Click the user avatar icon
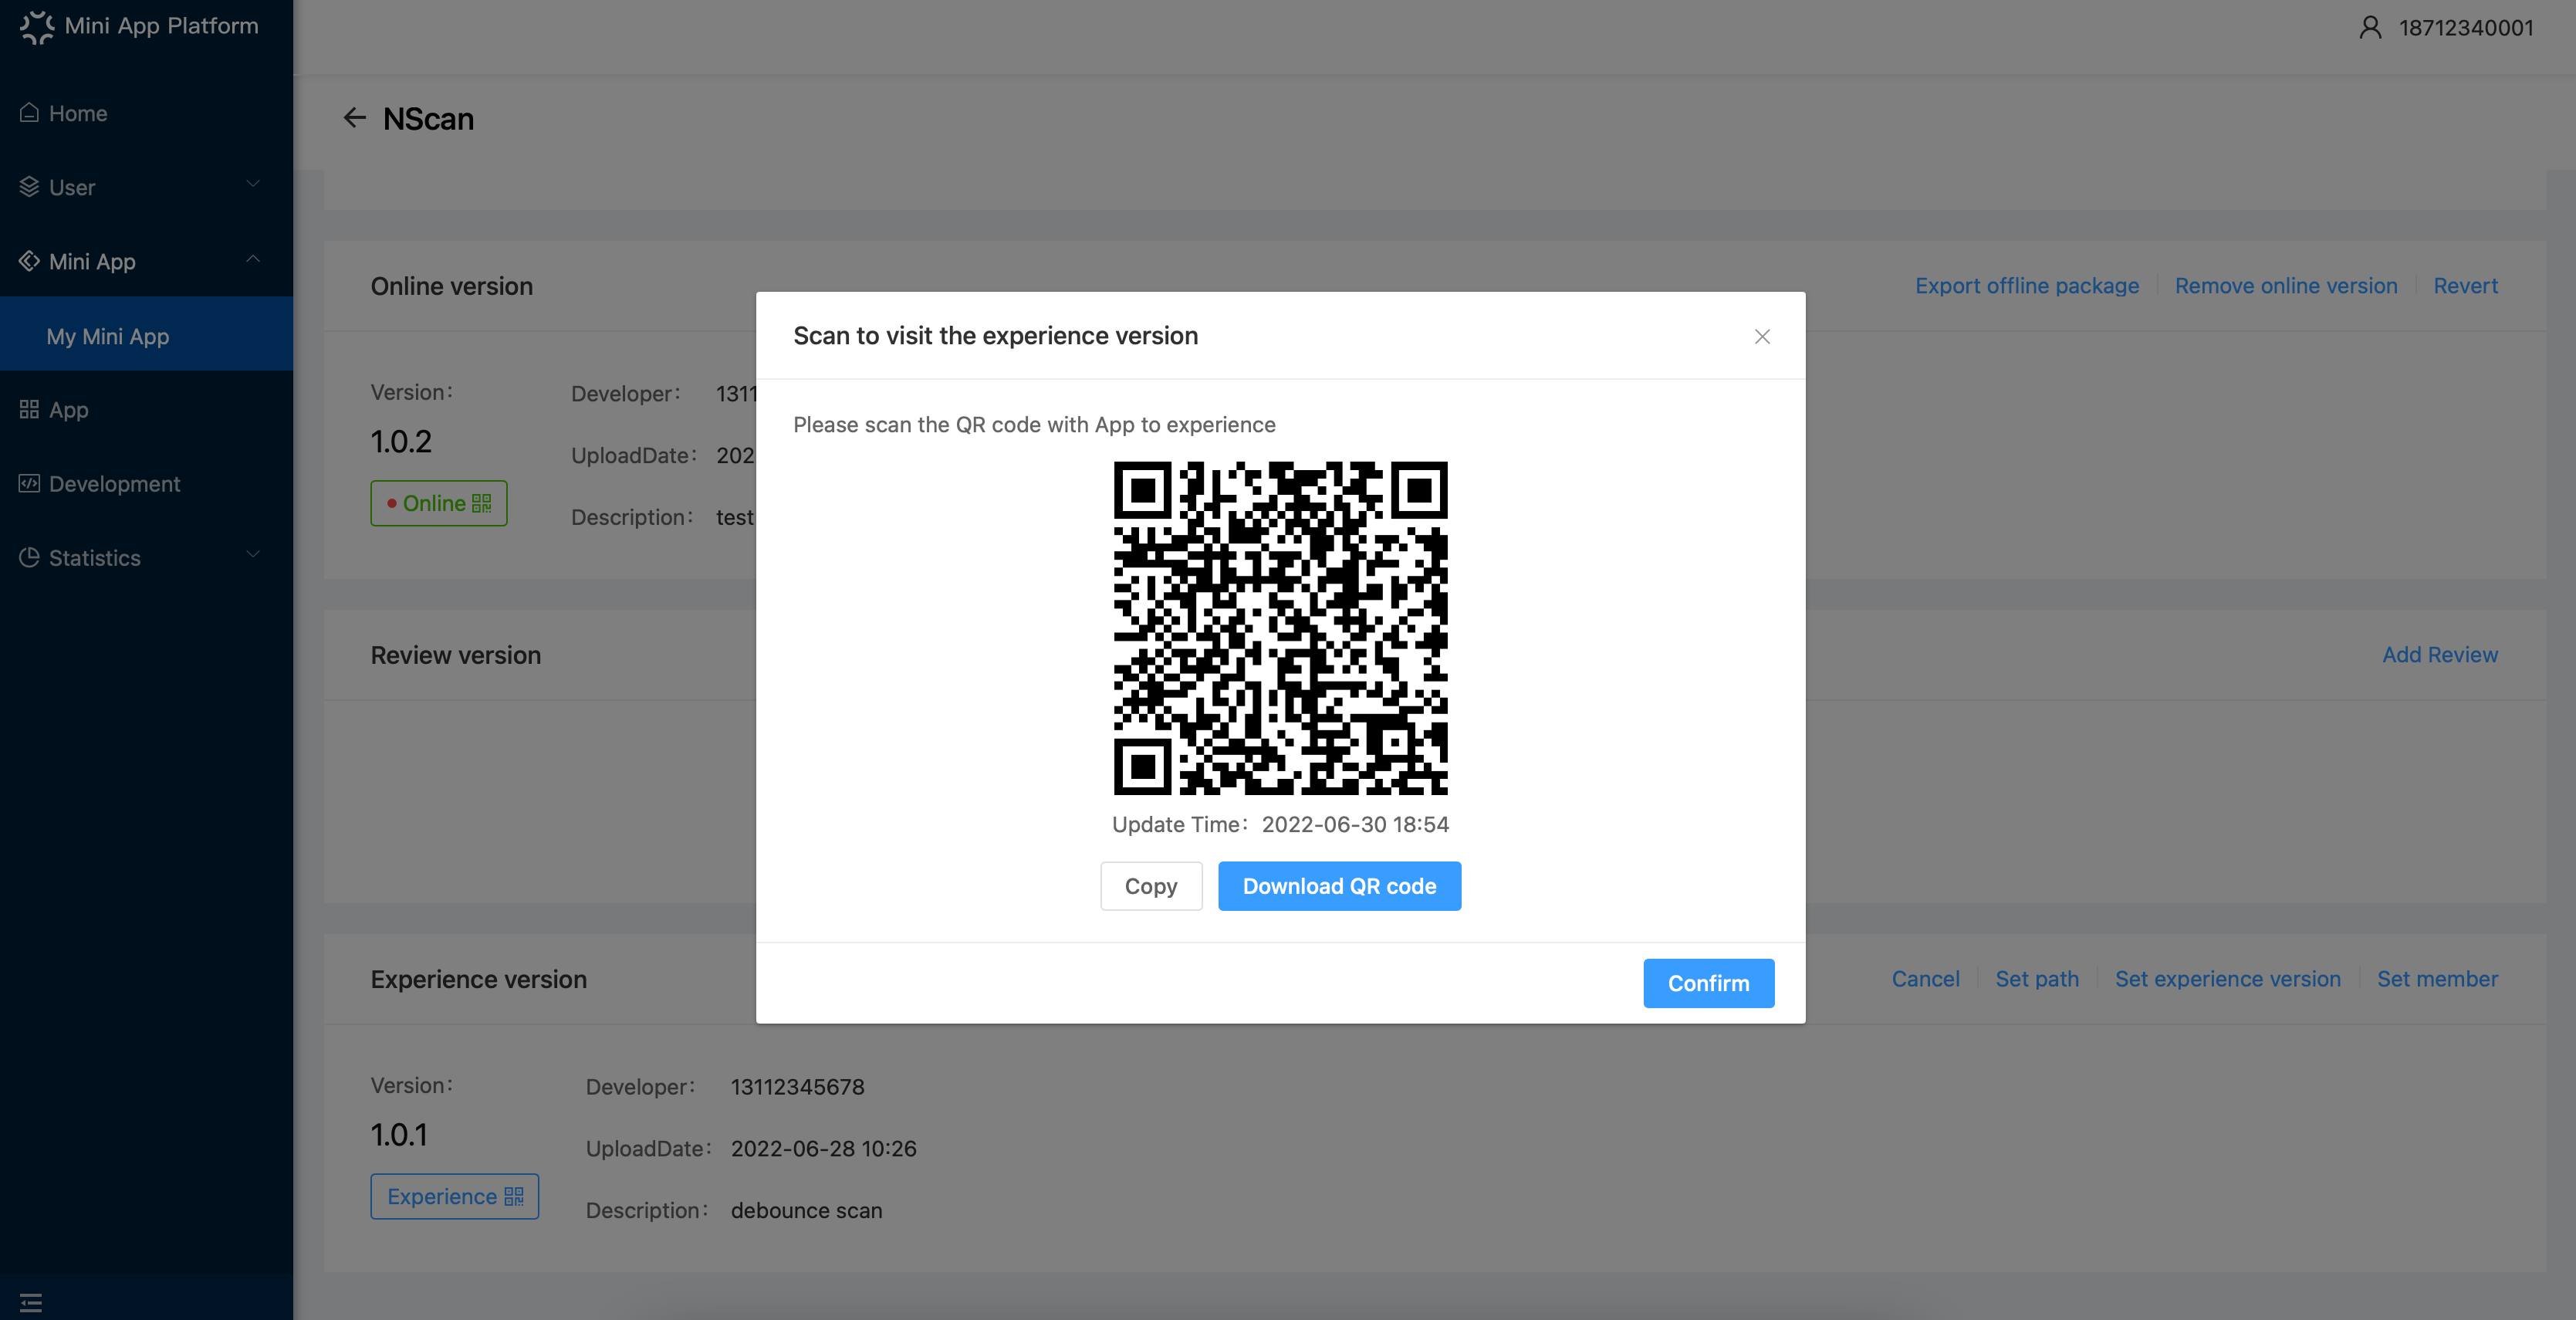Screen dimensions: 2576x1320 [2370, 27]
